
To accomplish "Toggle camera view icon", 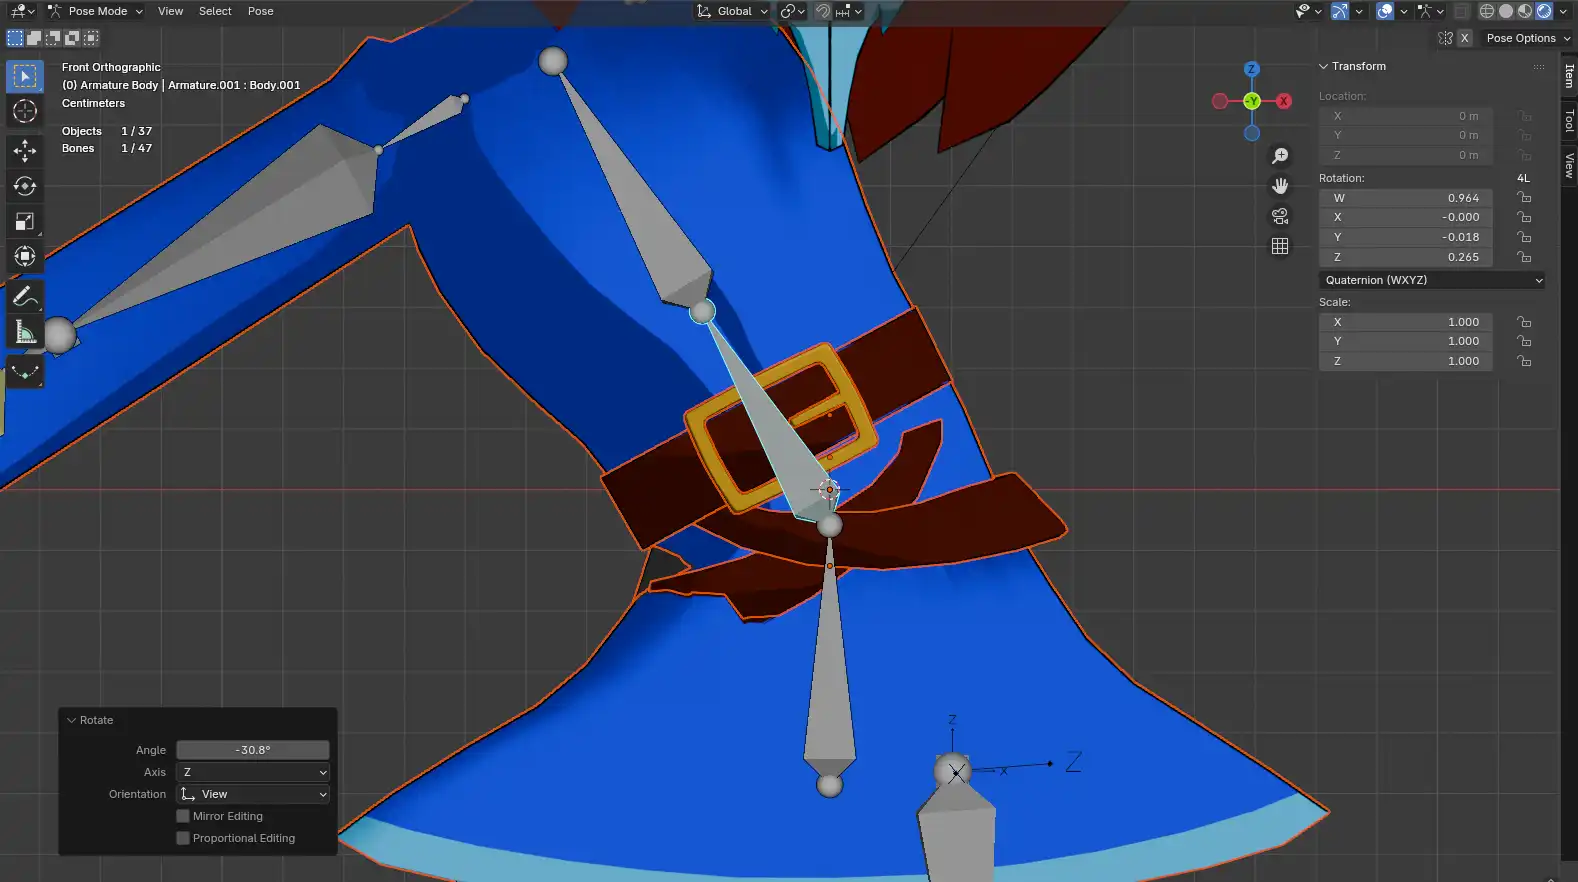I will (1280, 216).
